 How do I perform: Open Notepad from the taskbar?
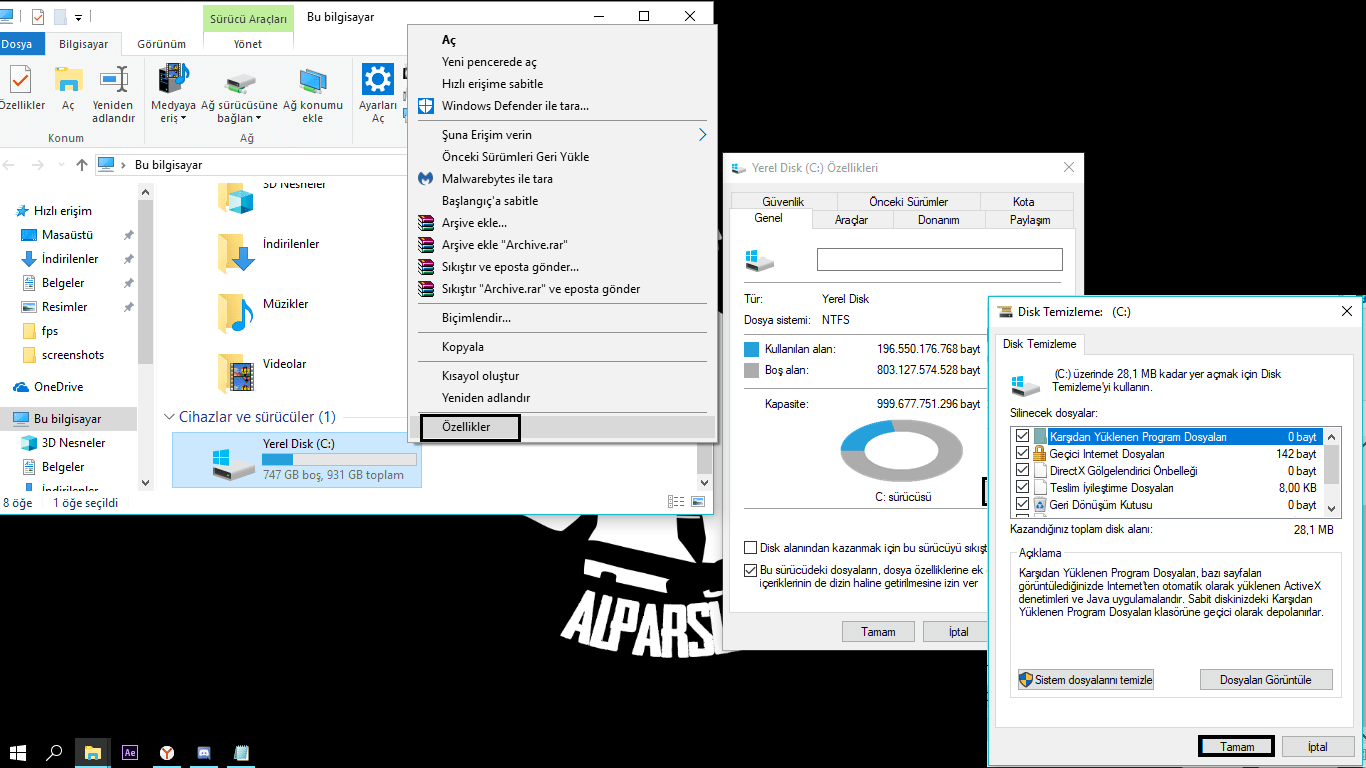(241, 752)
